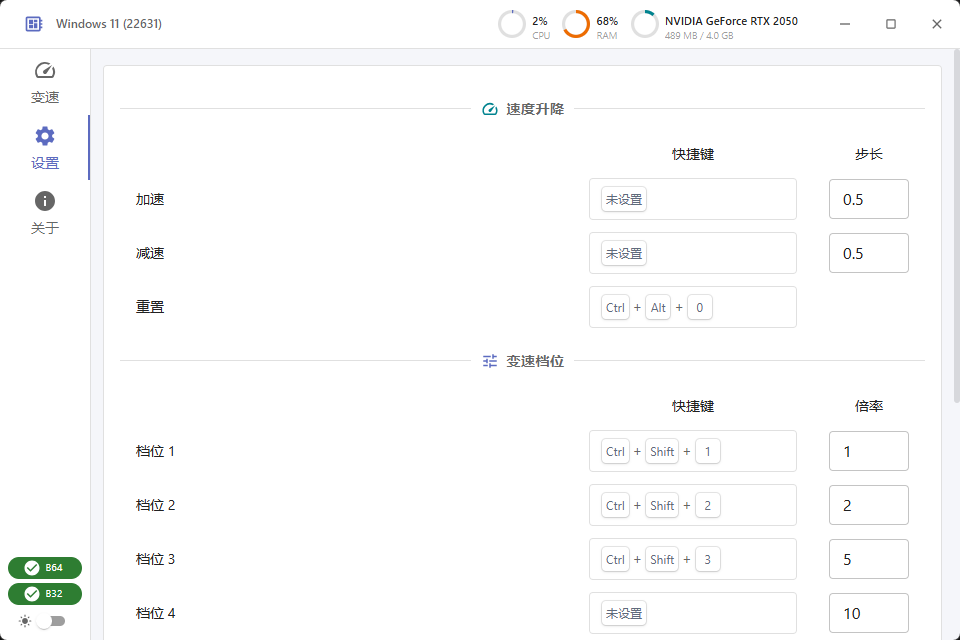
Task: Click the sliders icon beside 变速档位
Action: (x=490, y=361)
